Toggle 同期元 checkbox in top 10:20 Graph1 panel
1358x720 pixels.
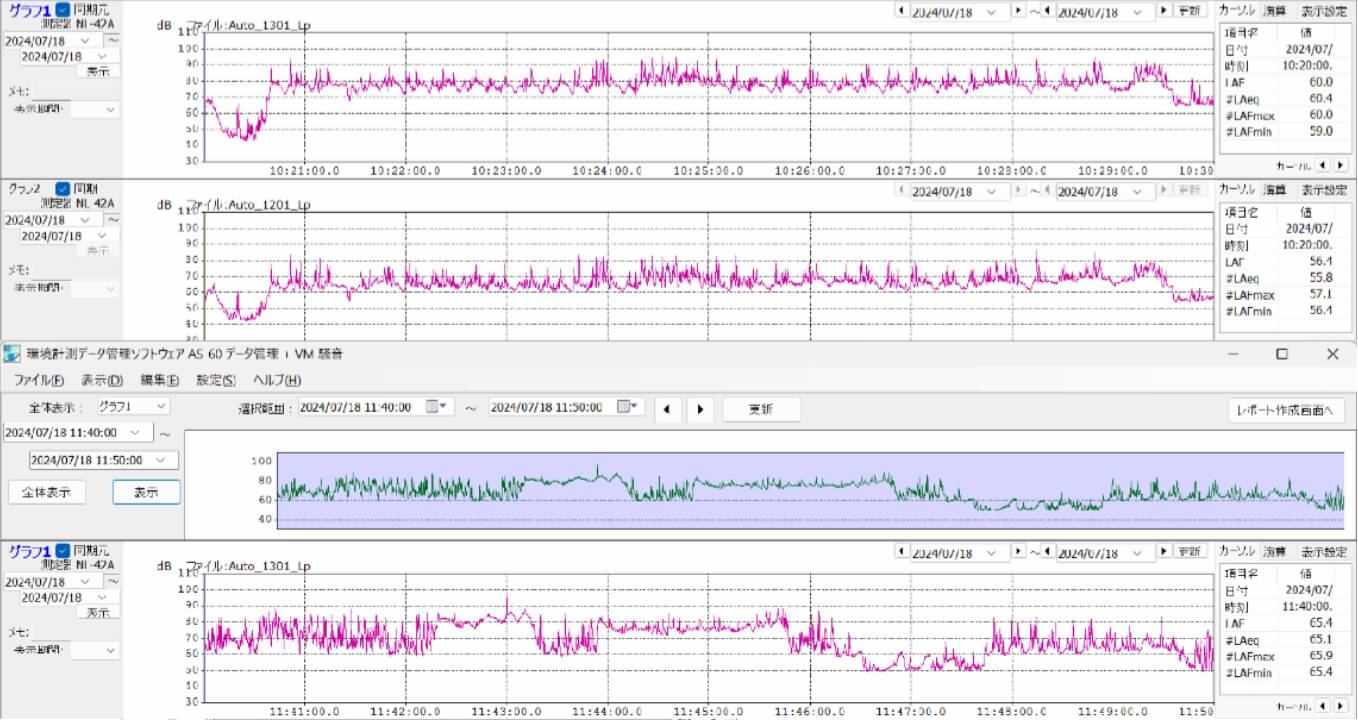[63, 9]
